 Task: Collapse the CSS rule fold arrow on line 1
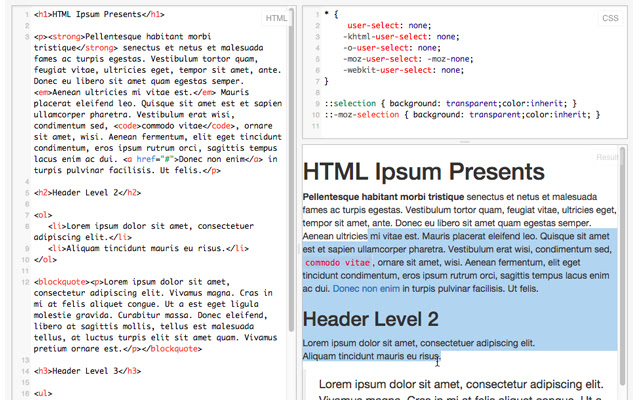(317, 16)
